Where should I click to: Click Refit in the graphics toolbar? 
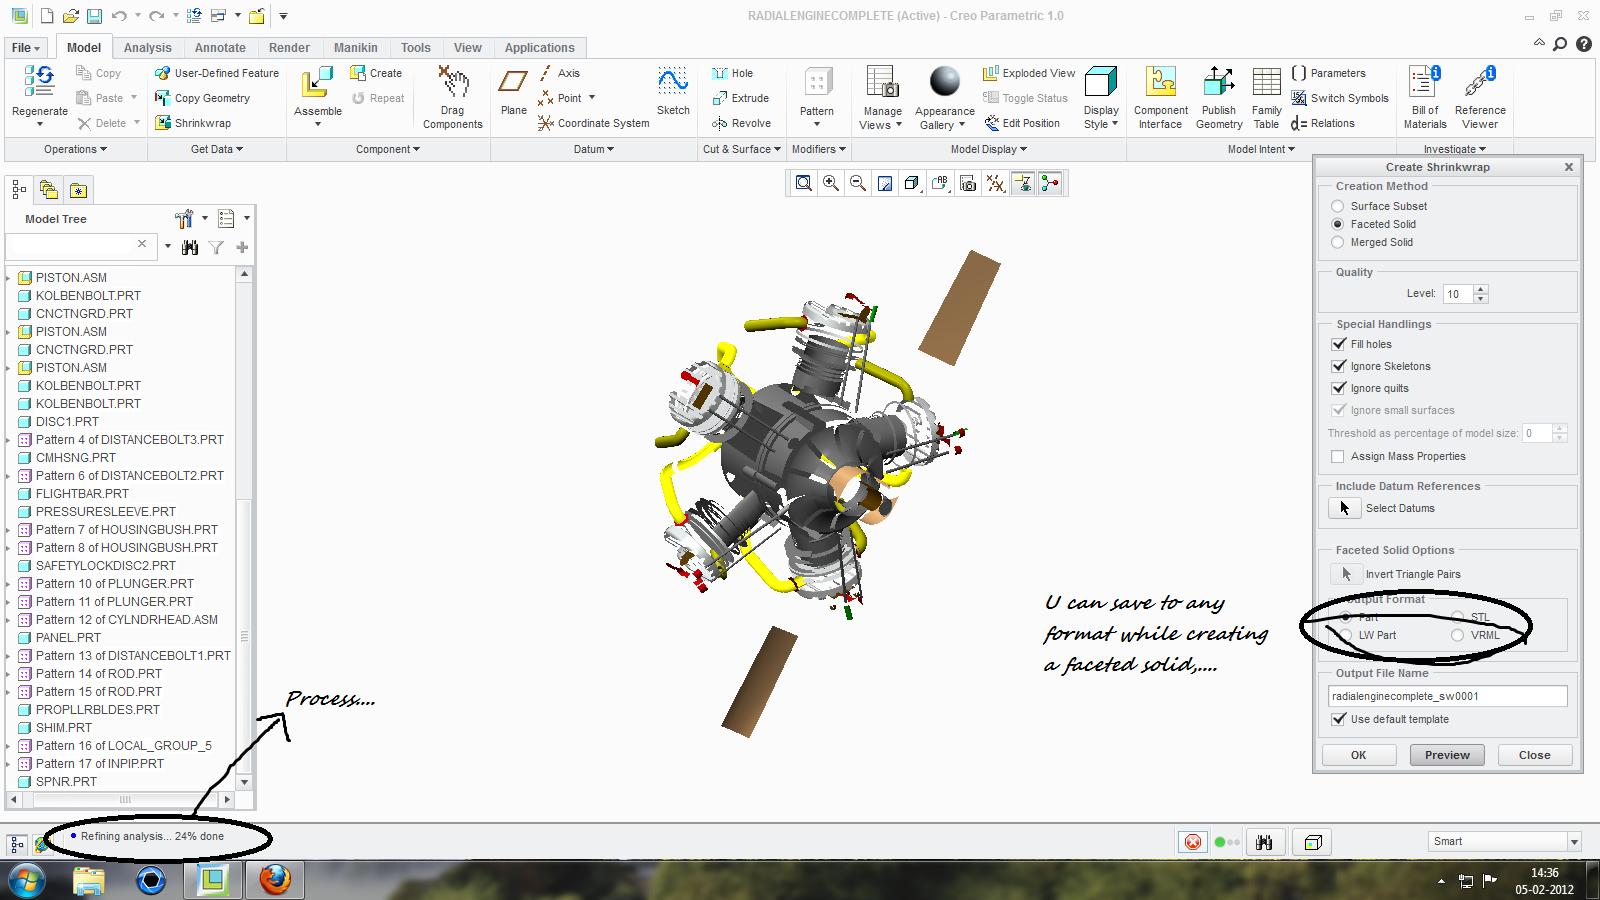[x=804, y=183]
